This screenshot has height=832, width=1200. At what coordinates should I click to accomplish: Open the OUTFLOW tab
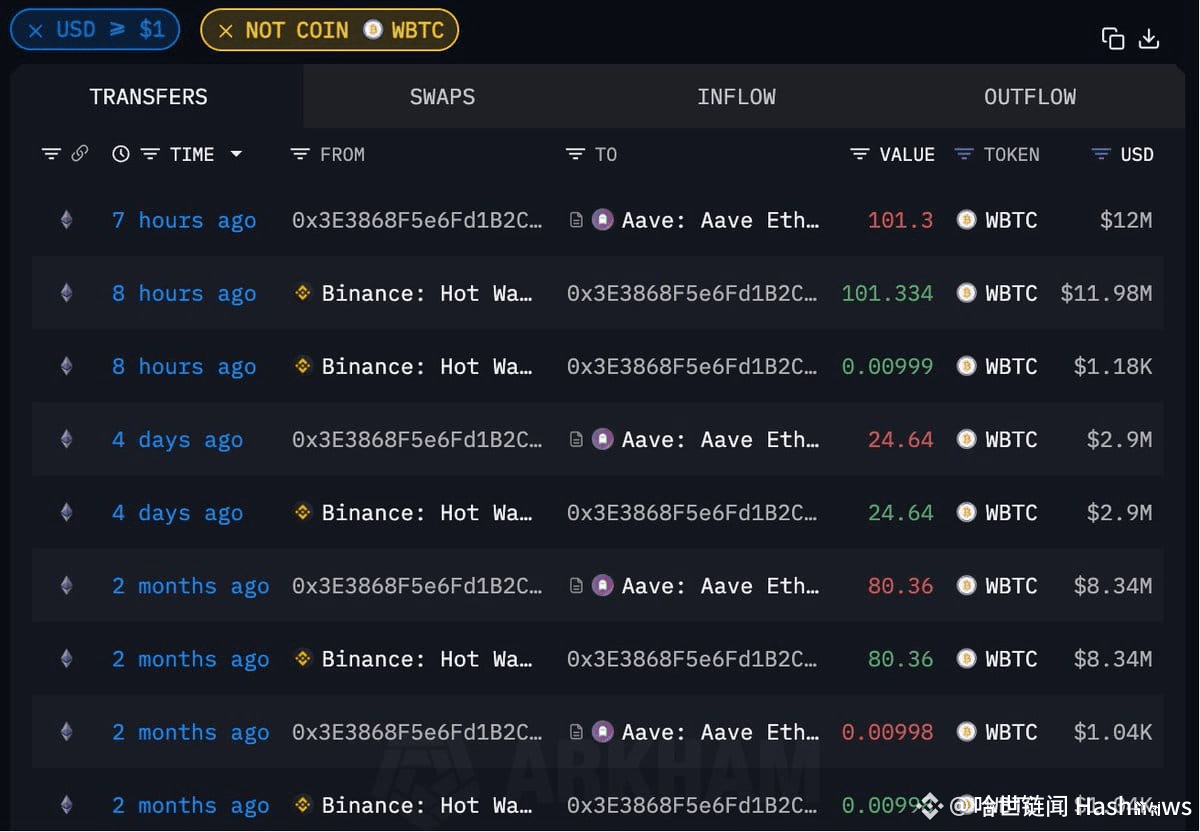coord(1030,97)
